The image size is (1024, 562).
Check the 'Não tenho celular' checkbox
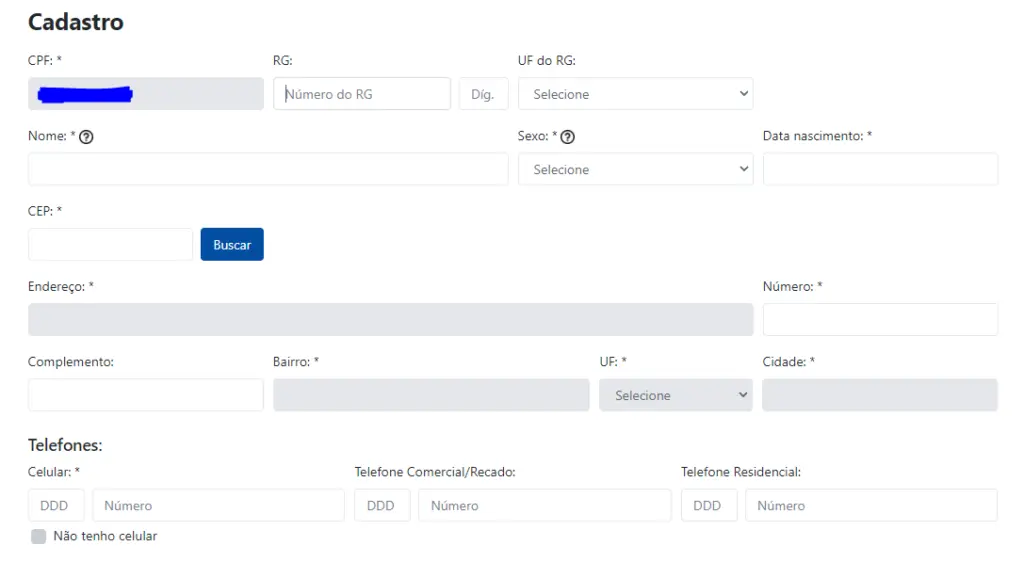pos(39,536)
